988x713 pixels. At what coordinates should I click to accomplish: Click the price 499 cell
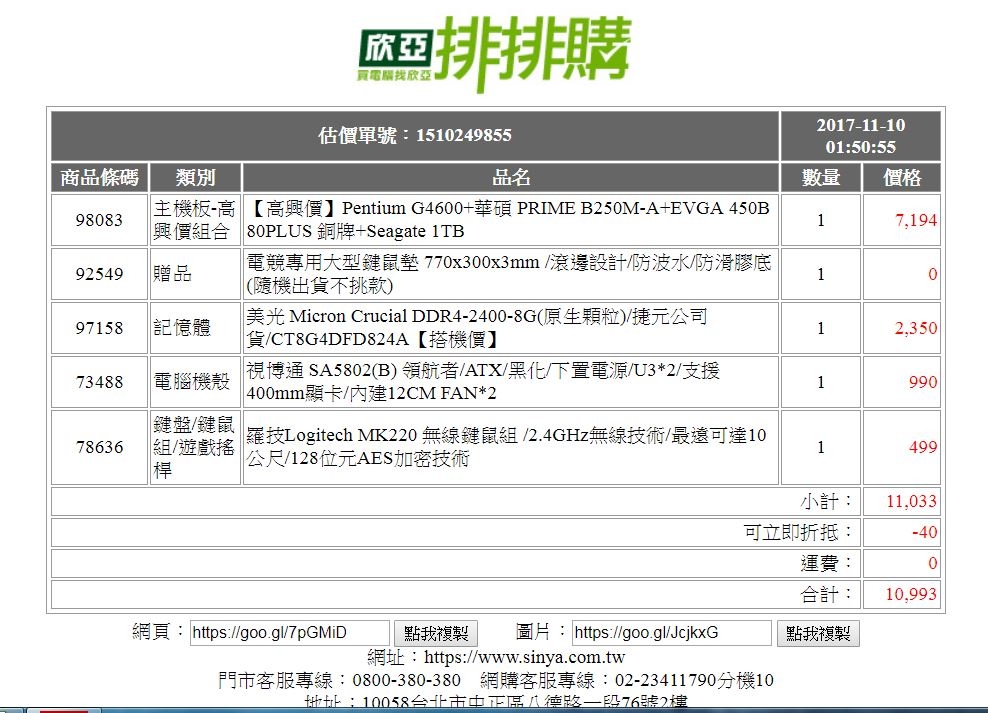coord(902,447)
